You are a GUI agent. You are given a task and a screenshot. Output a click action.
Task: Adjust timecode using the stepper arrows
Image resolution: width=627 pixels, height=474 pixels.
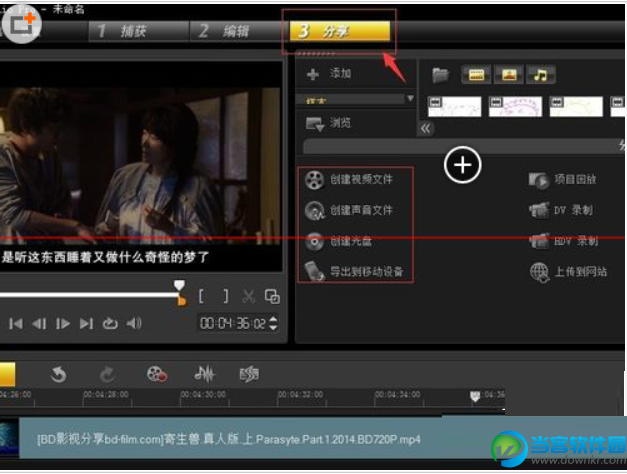tap(273, 323)
